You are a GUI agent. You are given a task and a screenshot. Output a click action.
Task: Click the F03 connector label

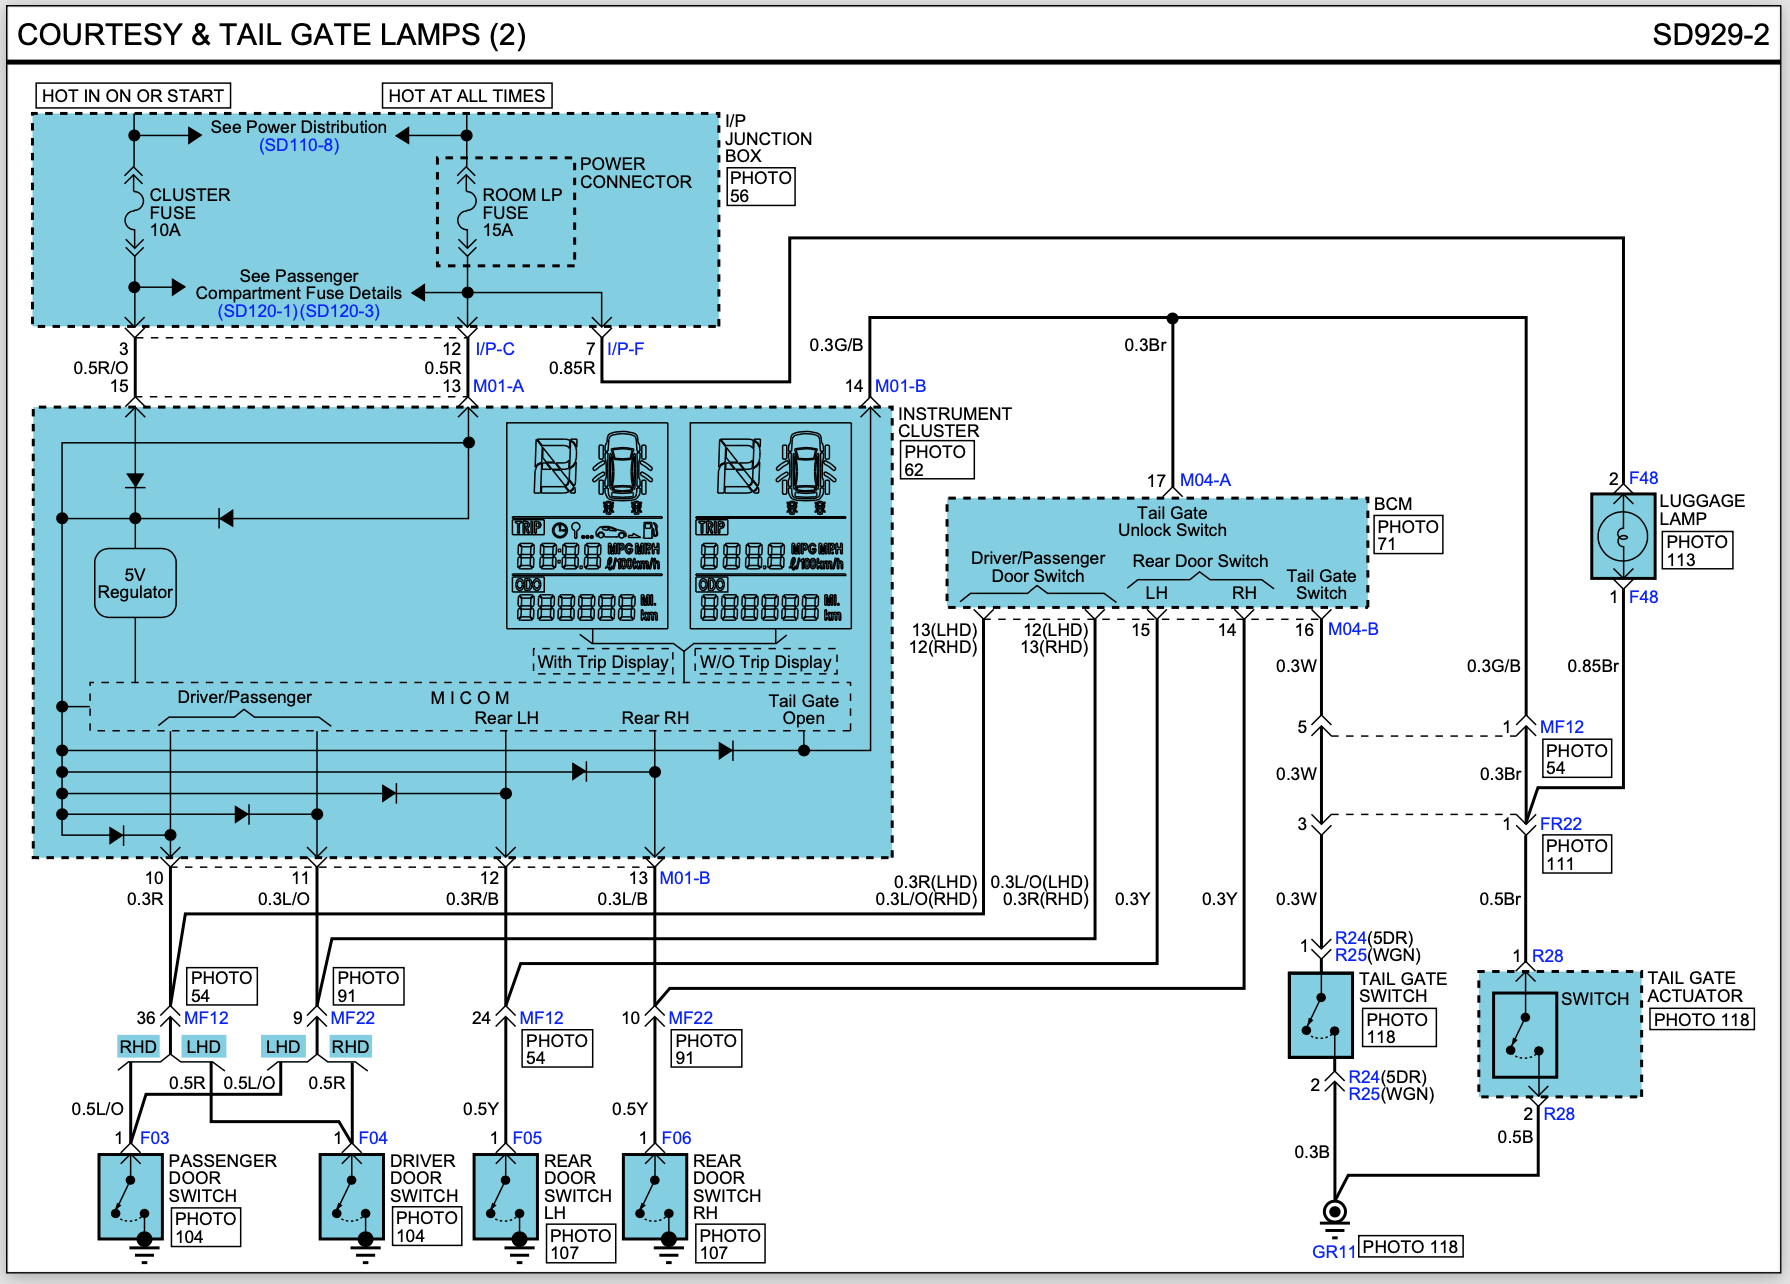155,1138
